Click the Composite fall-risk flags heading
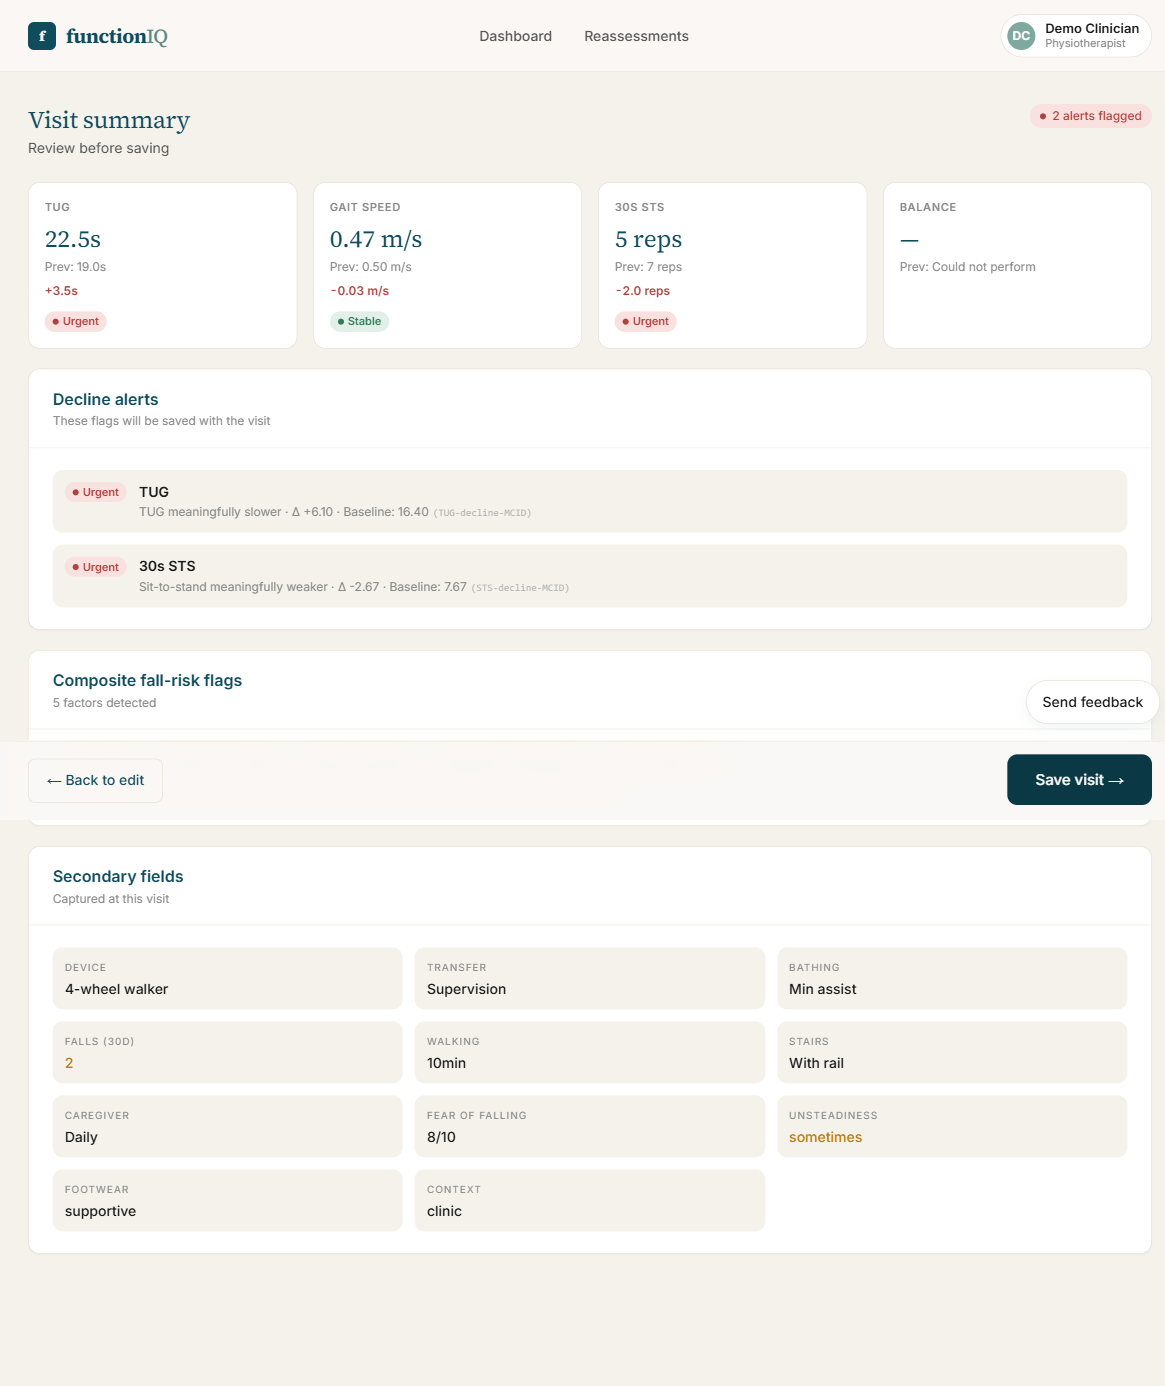 (147, 680)
